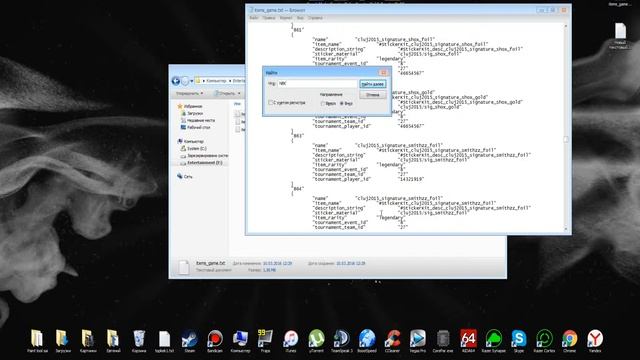Select Загрузки in the Explorer sidebar
Image resolution: width=640 pixels, height=360 pixels.
(192, 113)
